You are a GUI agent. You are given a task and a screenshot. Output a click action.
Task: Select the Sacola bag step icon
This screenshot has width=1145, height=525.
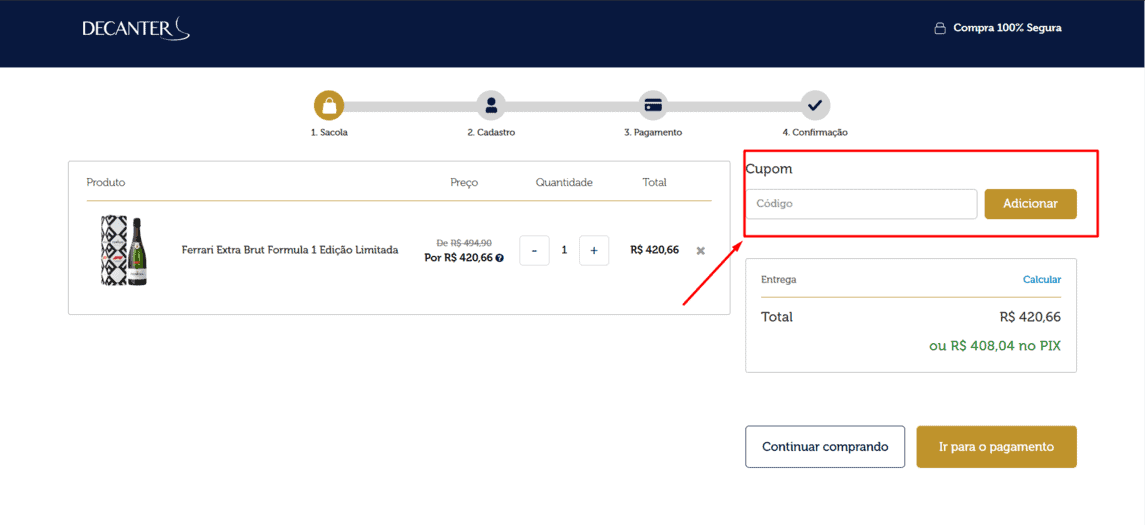329,106
